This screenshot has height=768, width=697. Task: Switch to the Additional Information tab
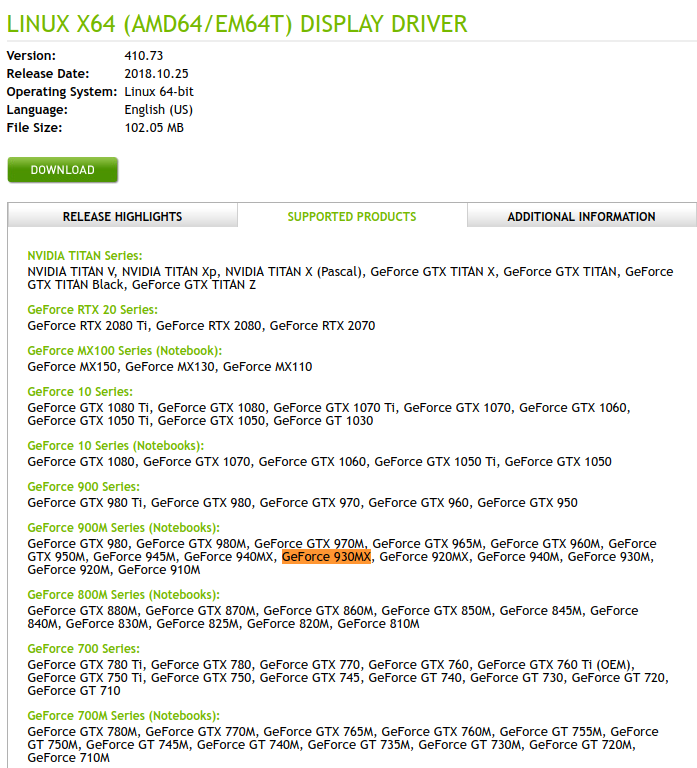click(x=581, y=216)
